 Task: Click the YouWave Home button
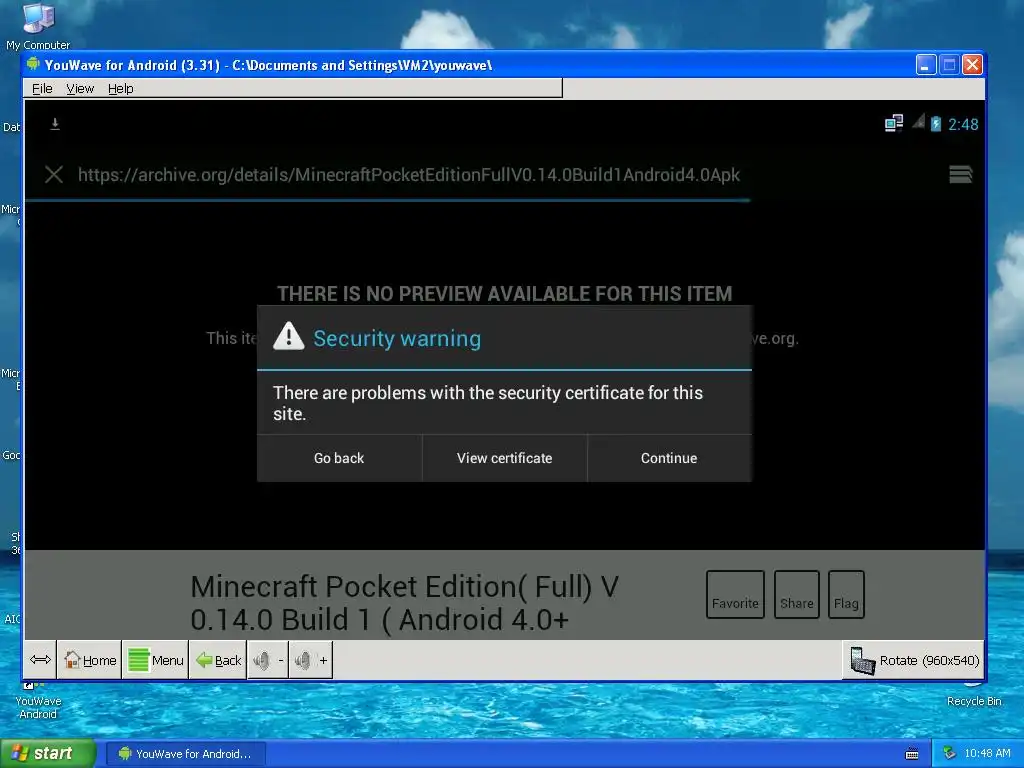click(x=90, y=660)
